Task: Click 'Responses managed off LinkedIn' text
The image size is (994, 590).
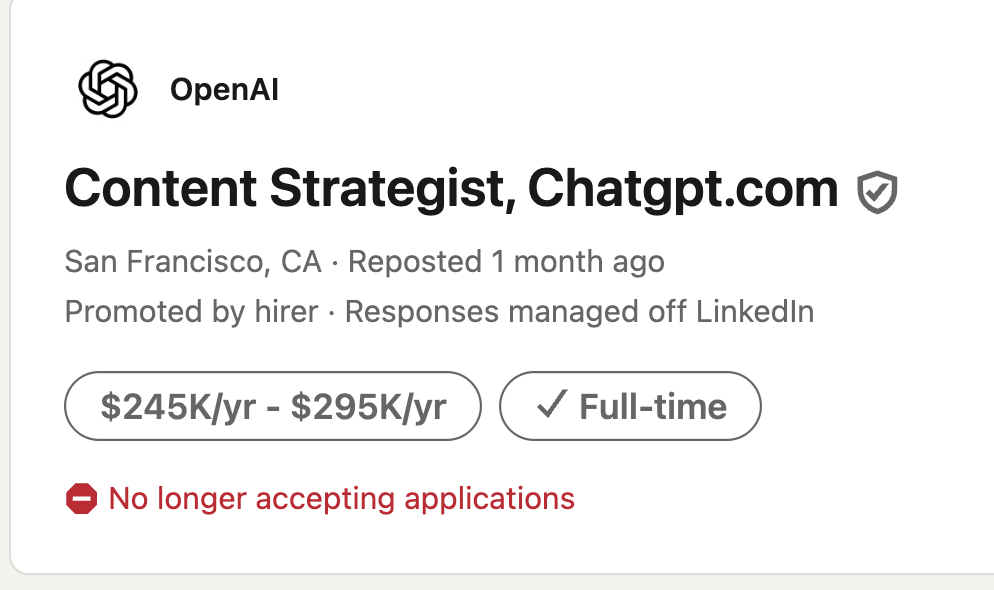Action: (579, 312)
